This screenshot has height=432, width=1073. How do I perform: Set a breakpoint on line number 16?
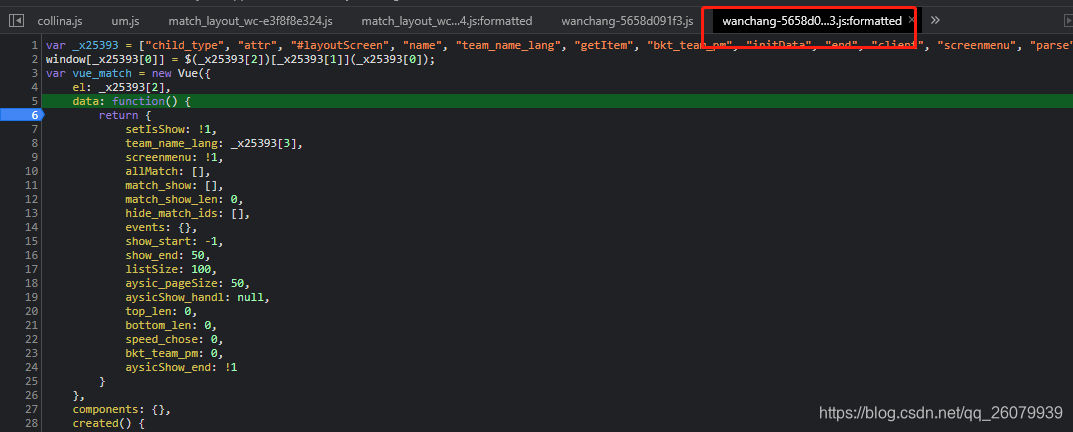tap(31, 255)
